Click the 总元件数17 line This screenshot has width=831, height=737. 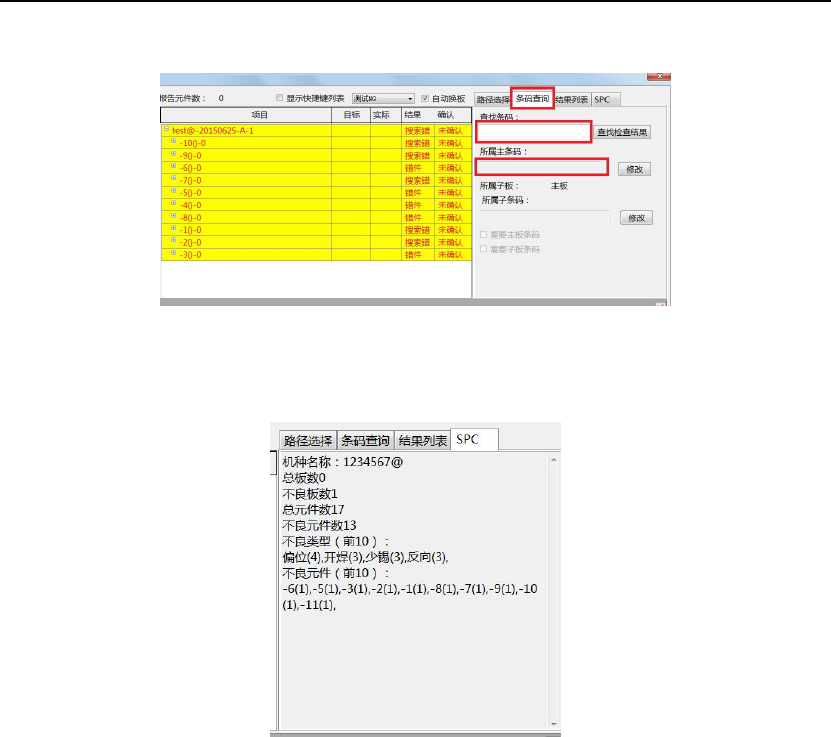point(313,510)
